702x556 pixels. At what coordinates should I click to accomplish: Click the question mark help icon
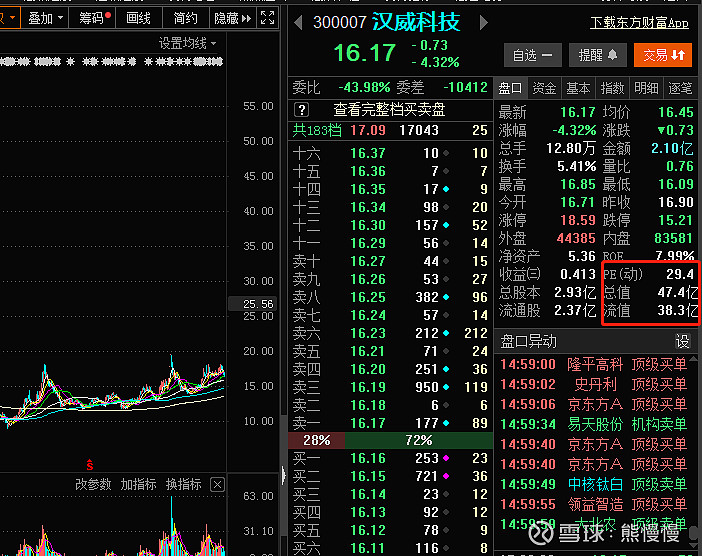(302, 110)
